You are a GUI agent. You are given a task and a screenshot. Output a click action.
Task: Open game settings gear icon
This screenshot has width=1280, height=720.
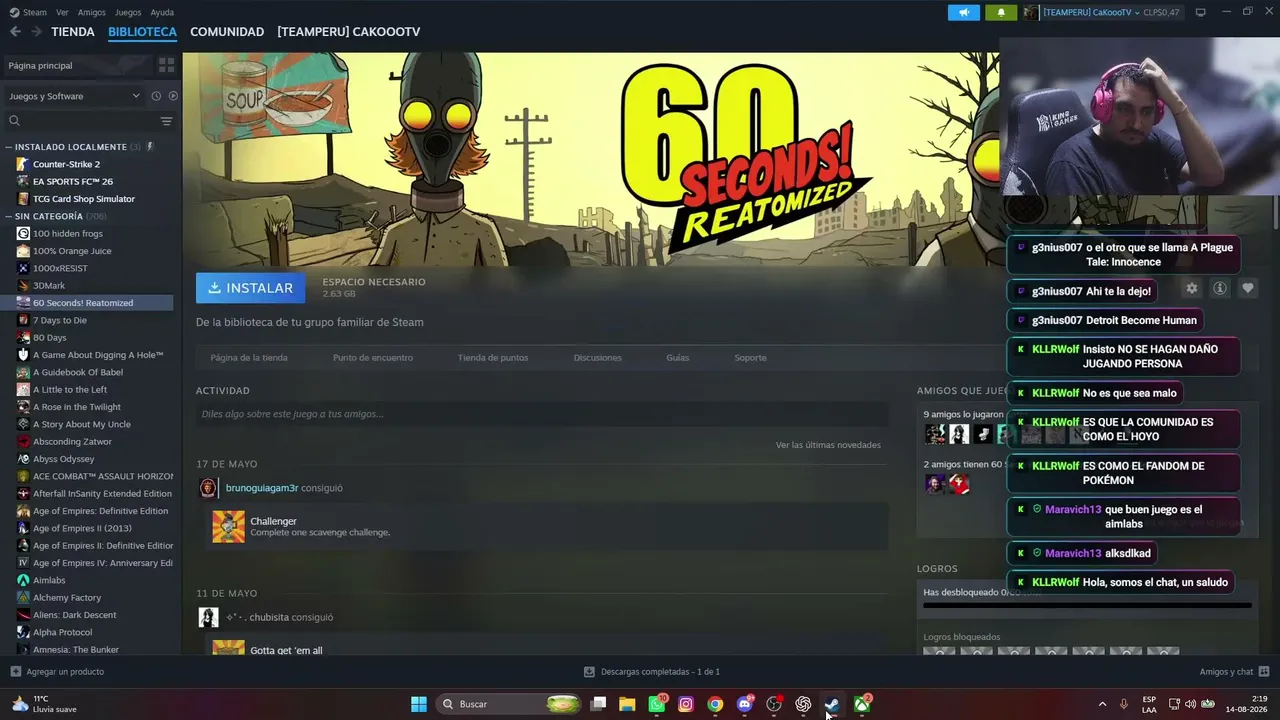tap(1191, 288)
